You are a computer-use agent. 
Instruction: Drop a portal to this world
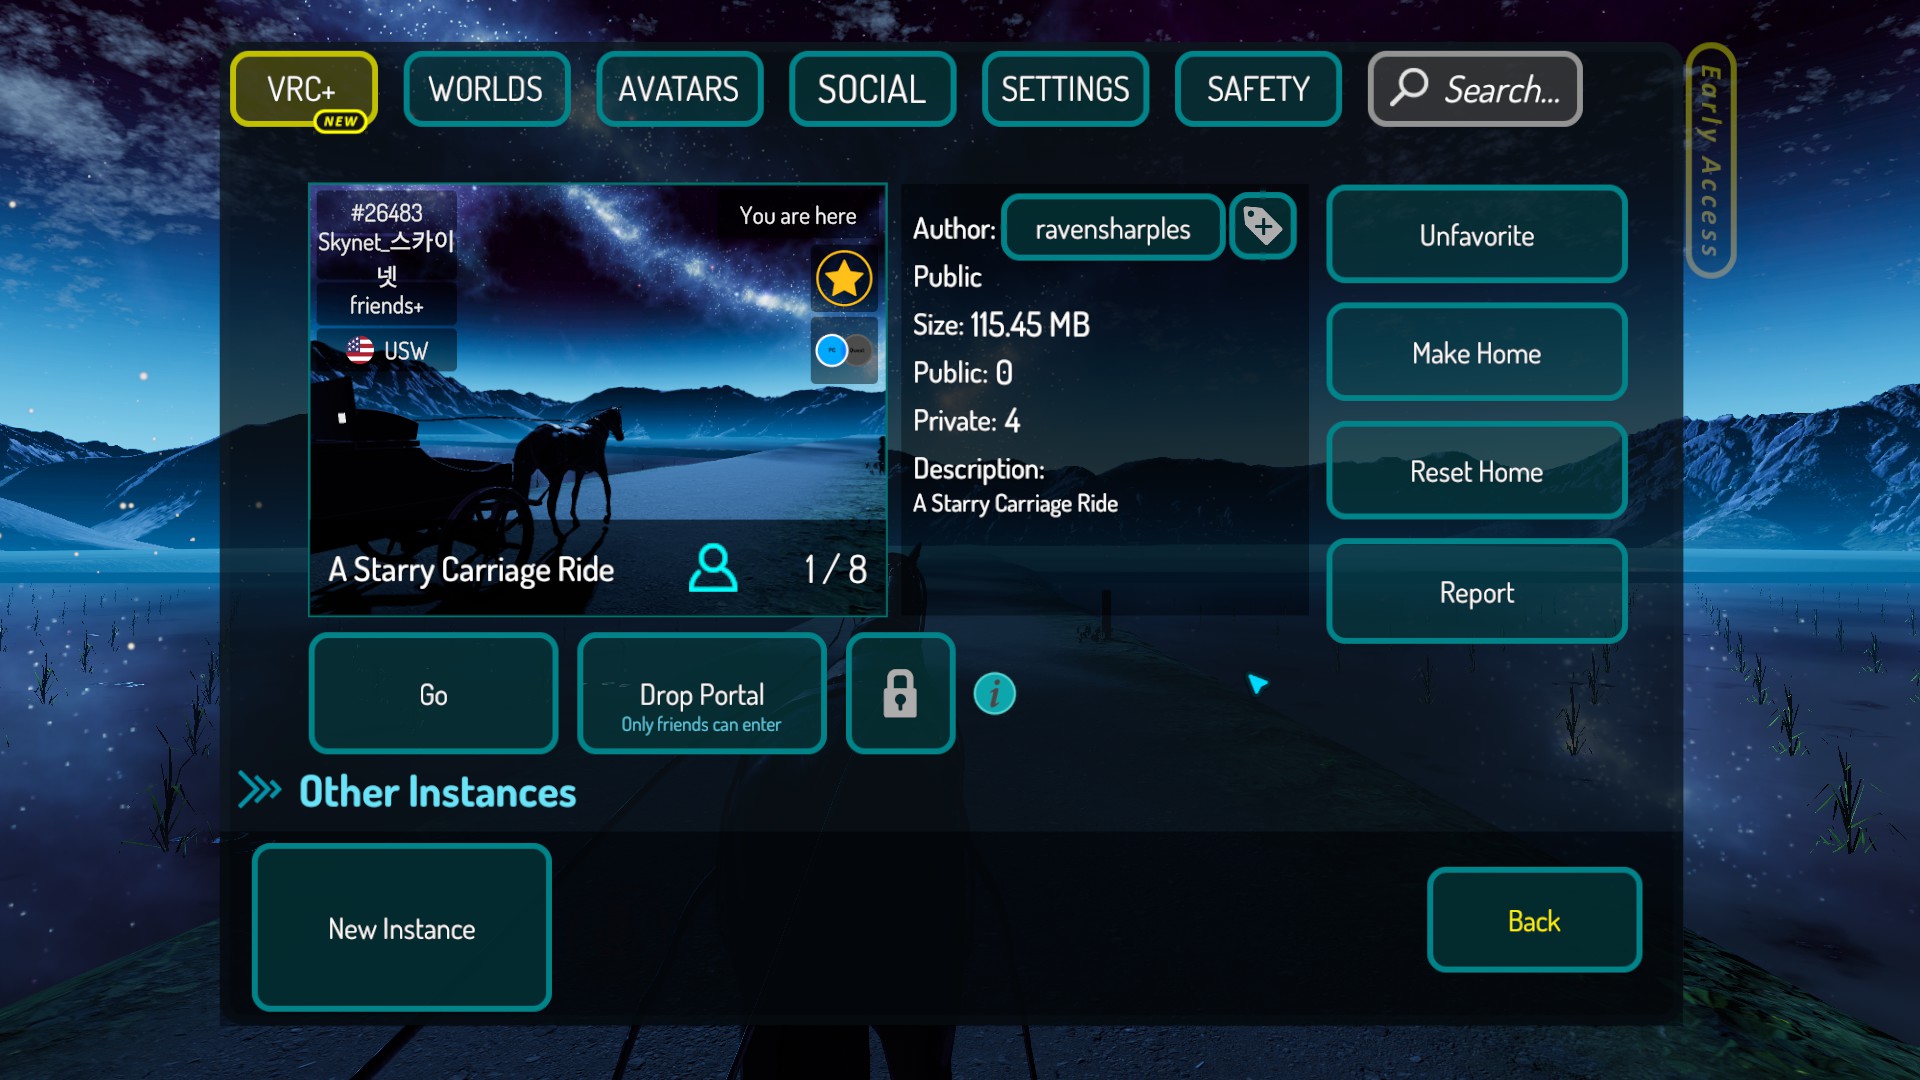[x=702, y=694]
